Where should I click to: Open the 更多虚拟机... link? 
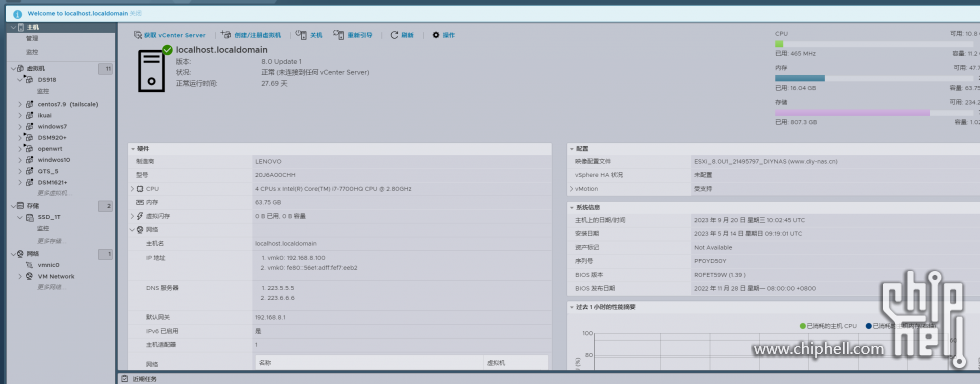53,193
